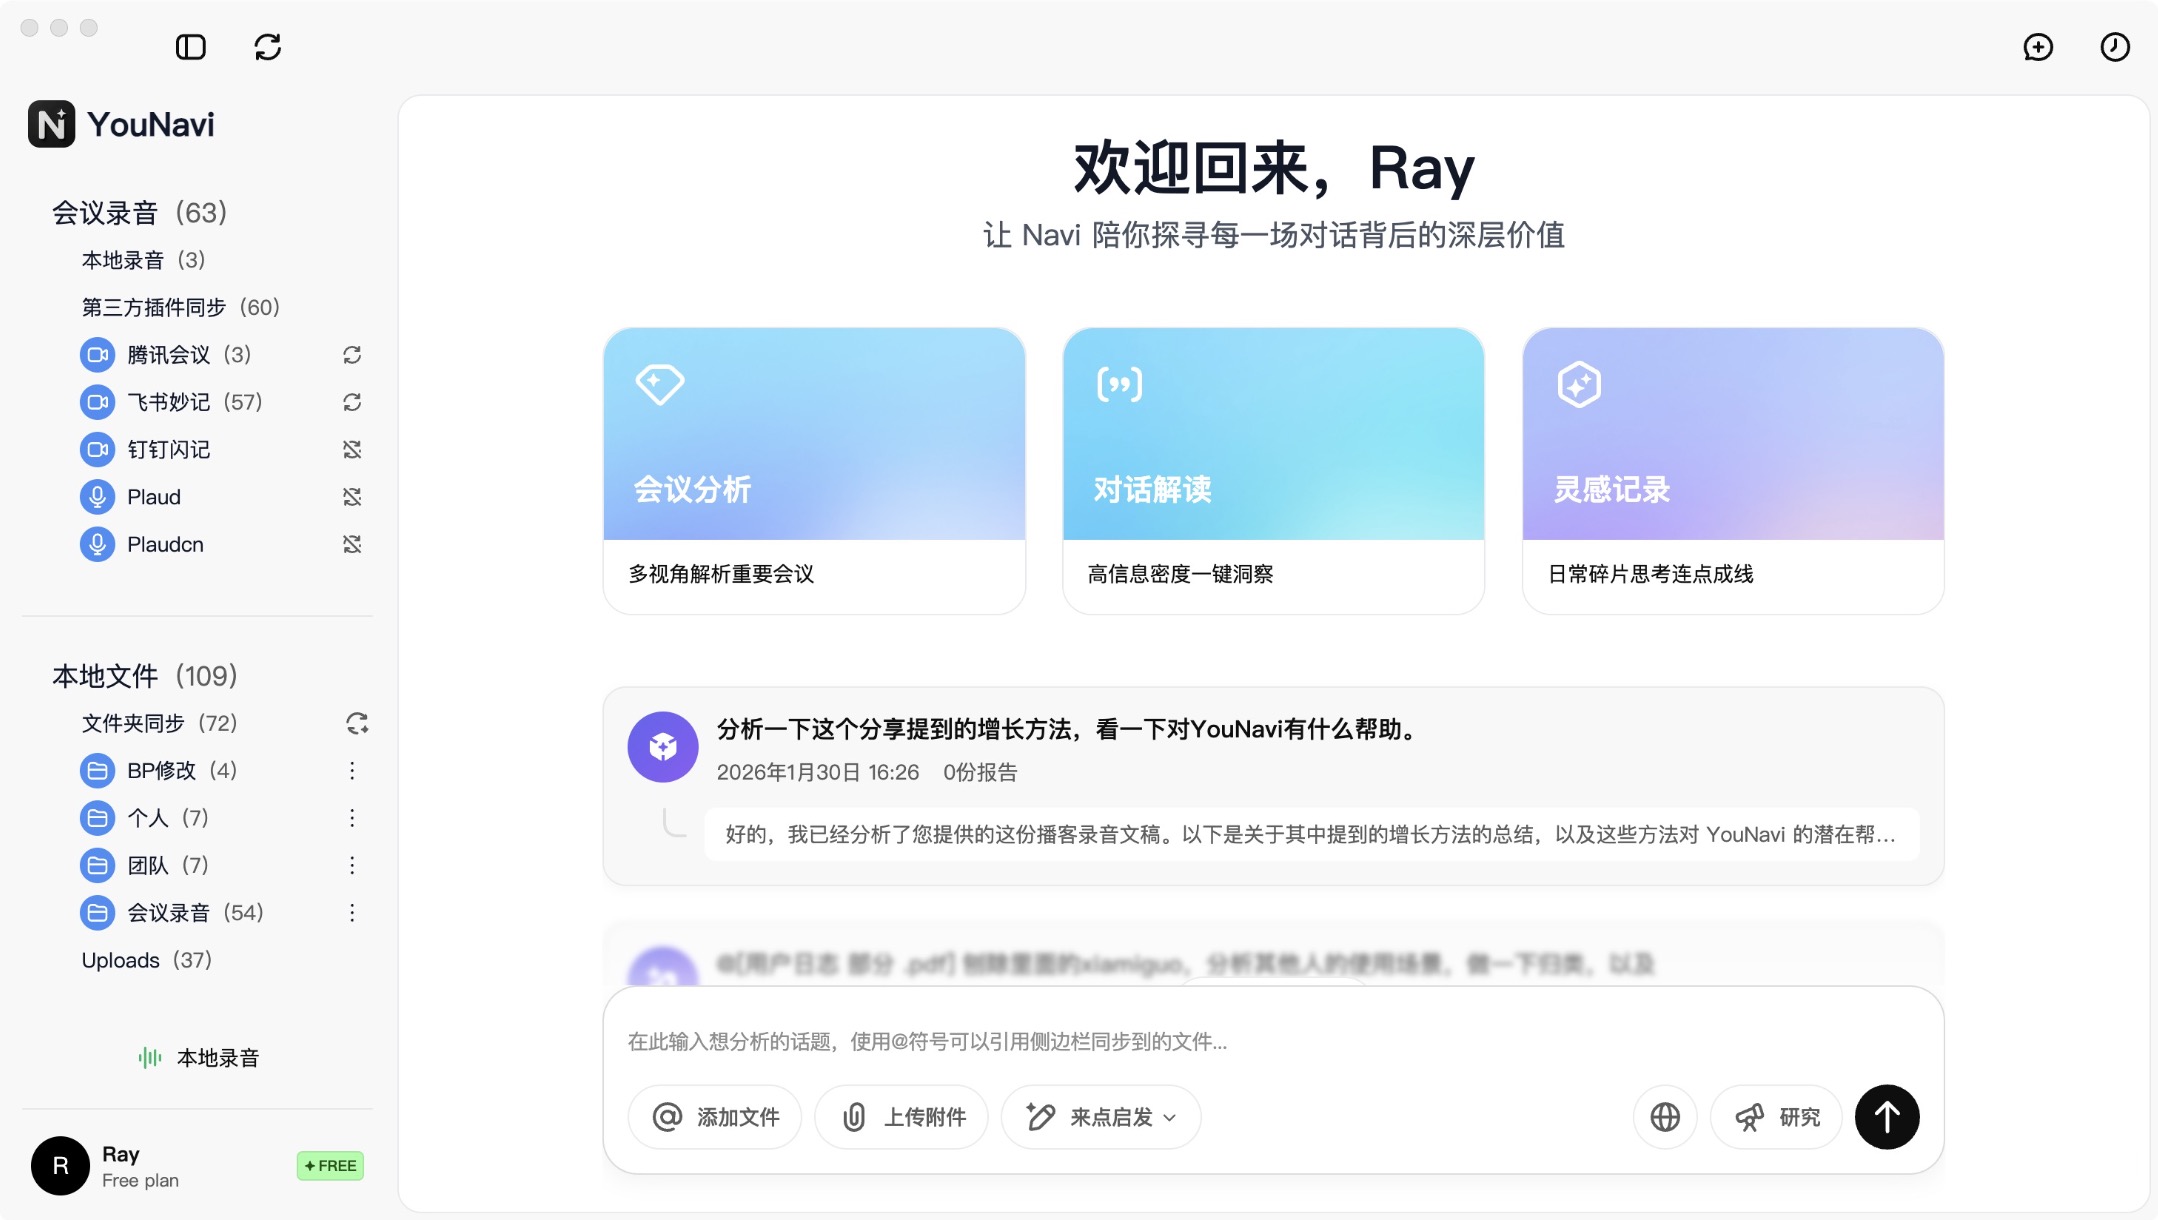This screenshot has height=1220, width=2158.
Task: Click the +FREE upgrade badge
Action: (x=329, y=1165)
